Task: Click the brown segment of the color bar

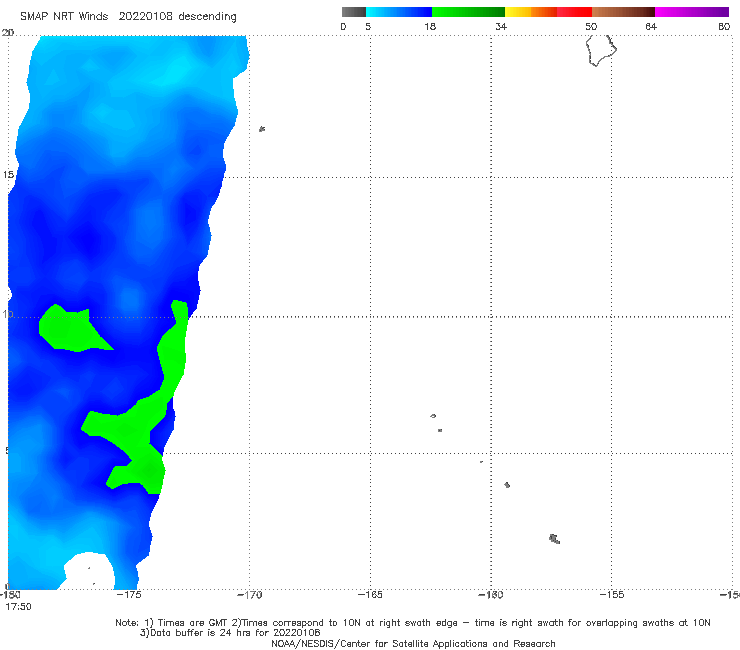Action: click(623, 12)
